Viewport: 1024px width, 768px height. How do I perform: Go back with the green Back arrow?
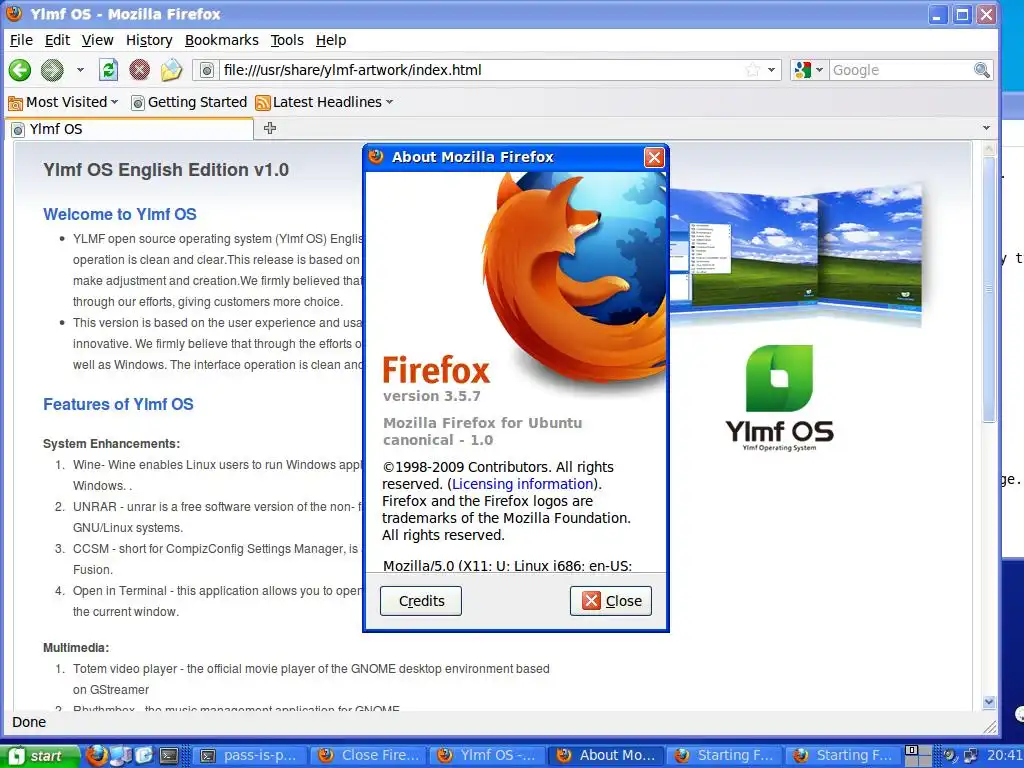20,70
